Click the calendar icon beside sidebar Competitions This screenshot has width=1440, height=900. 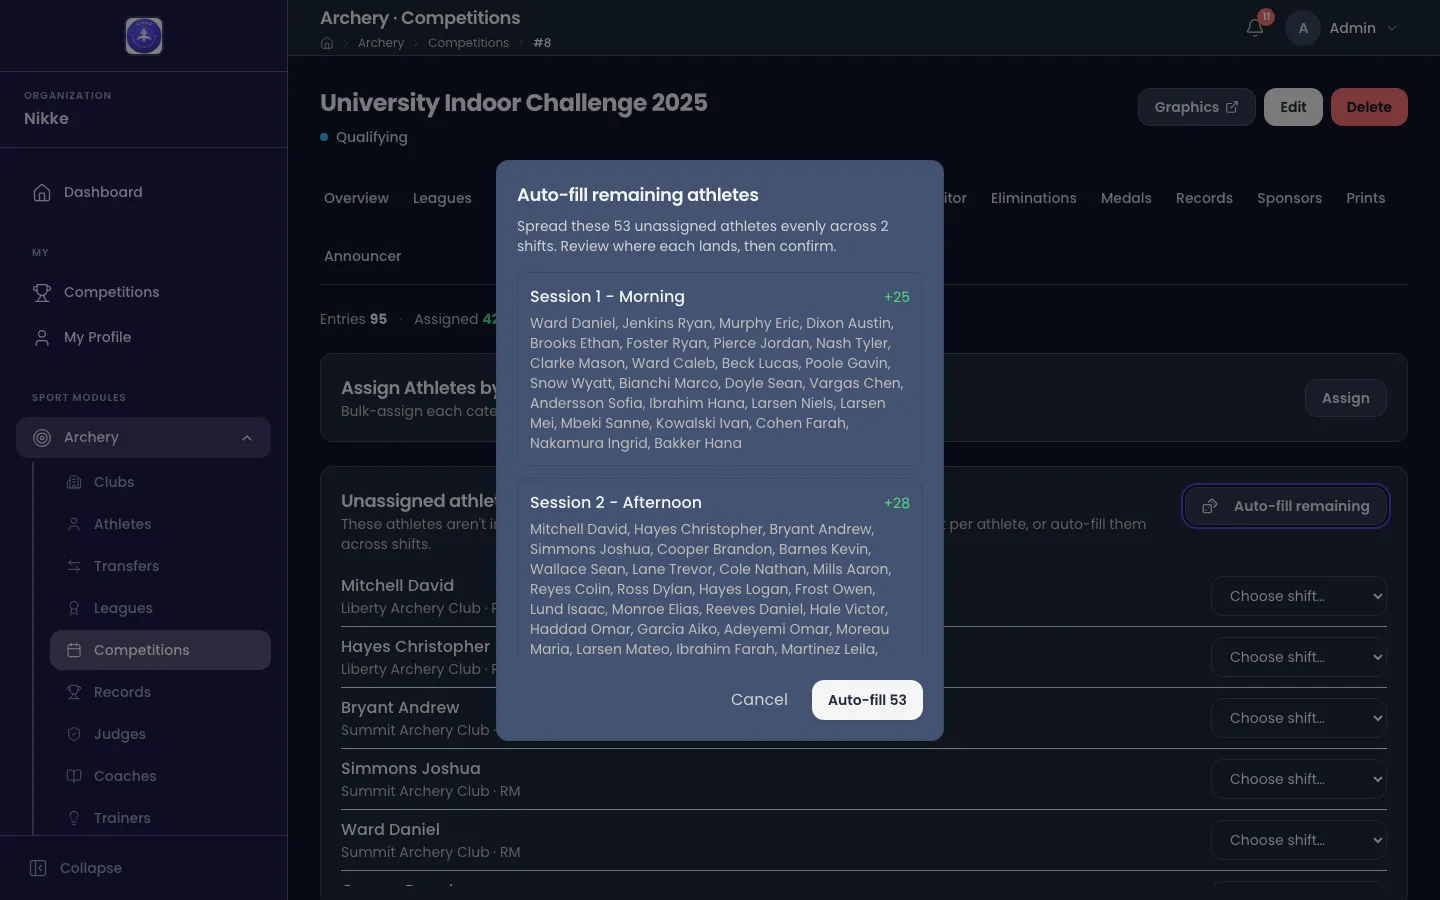click(74, 650)
